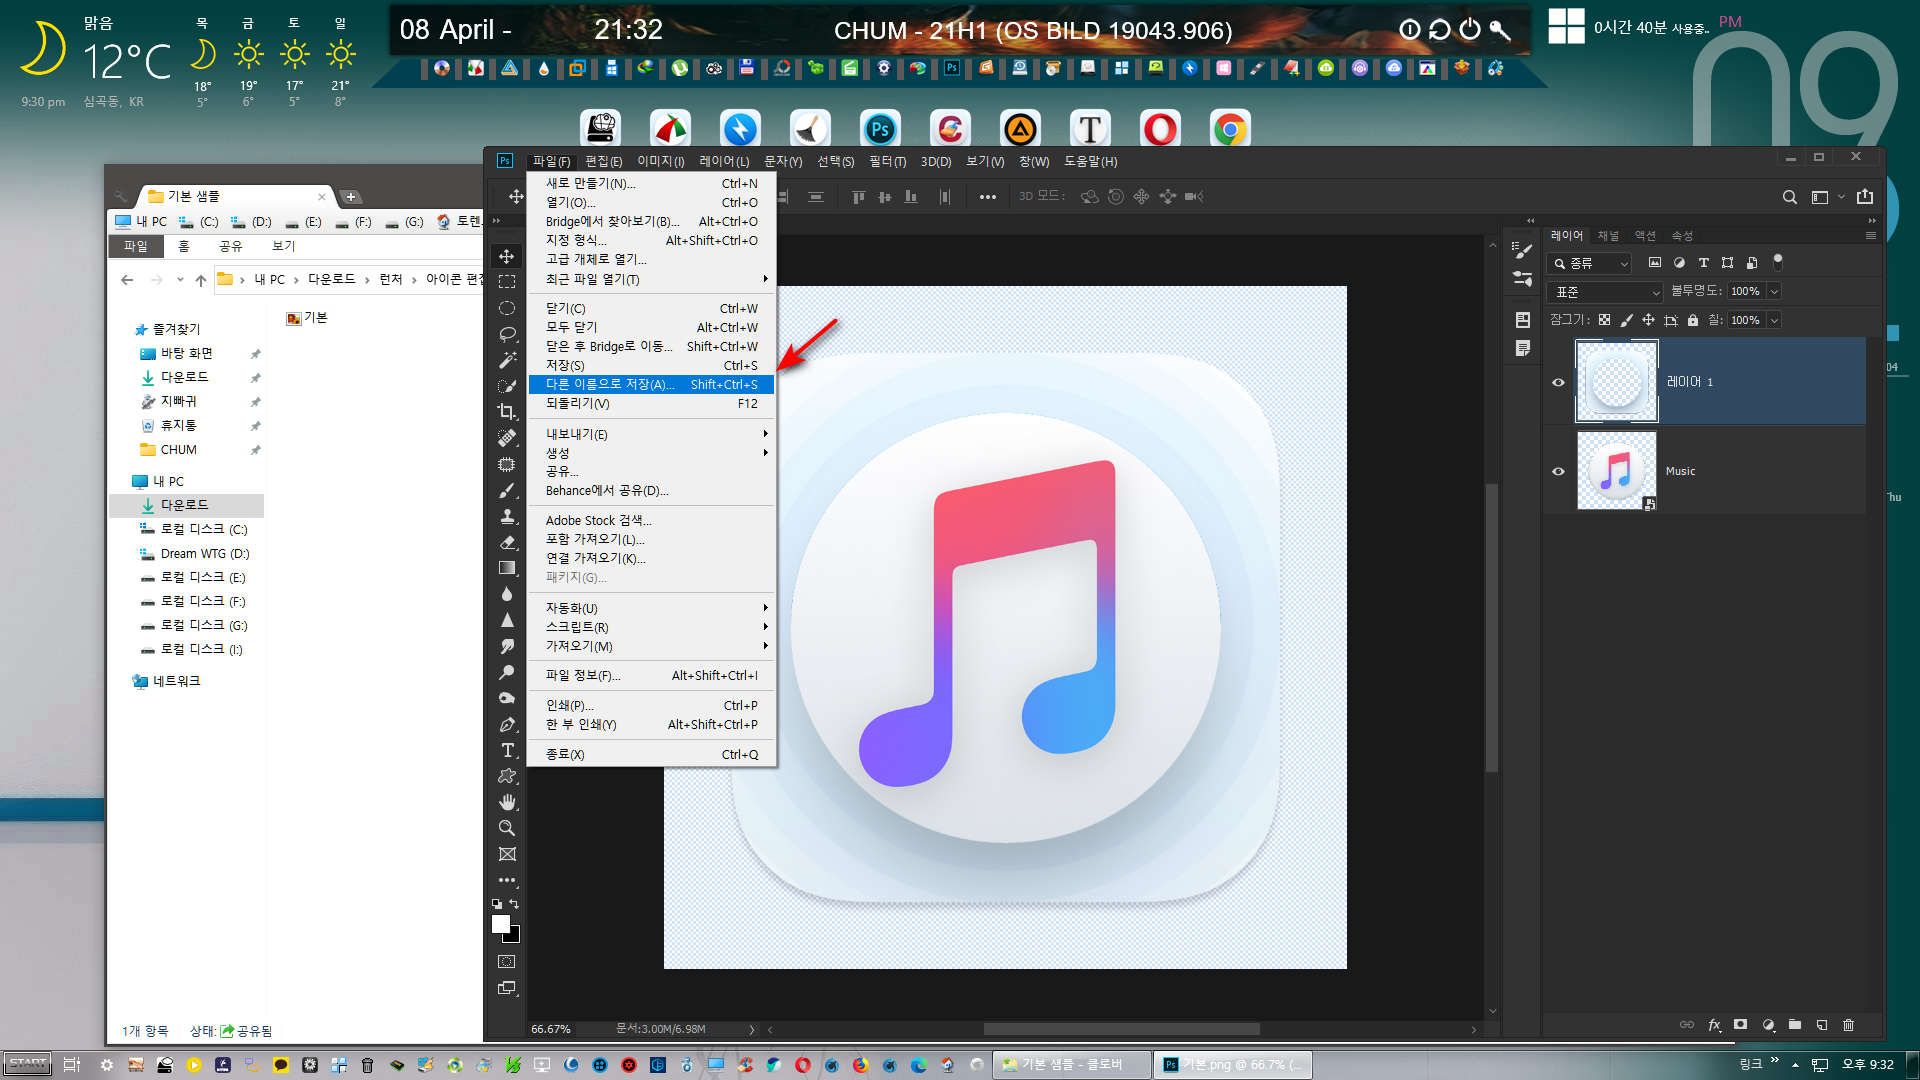Toggle Quick Mask mode
The image size is (1920, 1080).
coord(507,961)
